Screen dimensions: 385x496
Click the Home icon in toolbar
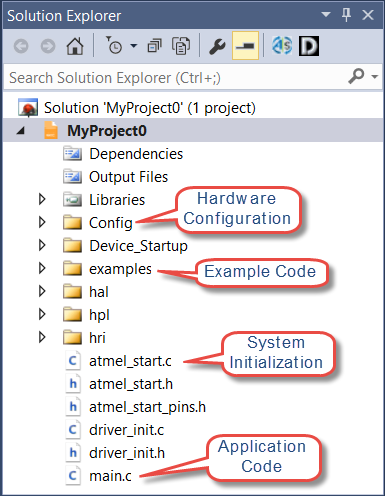pos(75,46)
